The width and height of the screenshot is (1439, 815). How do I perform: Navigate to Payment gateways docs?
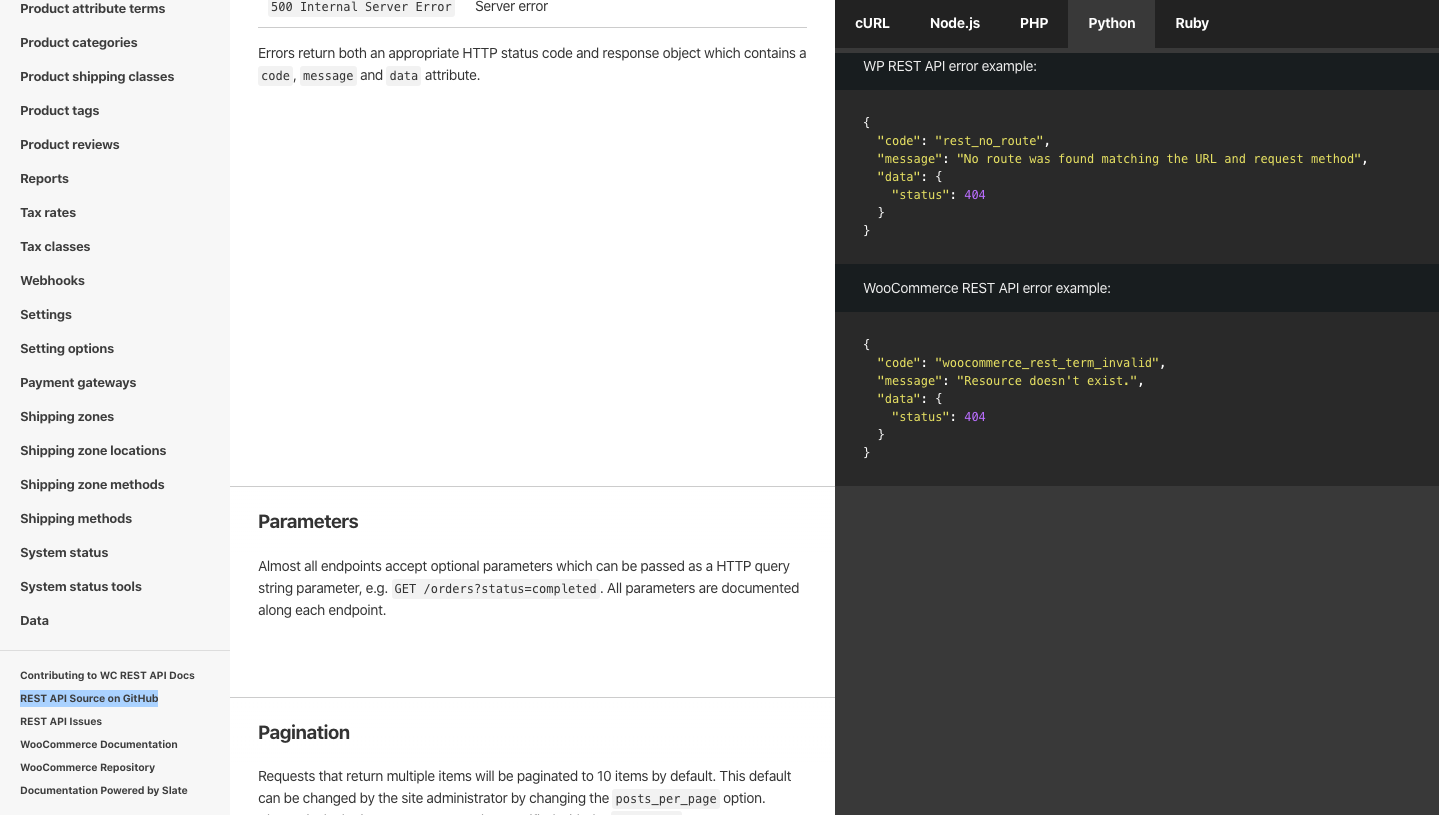(x=78, y=382)
